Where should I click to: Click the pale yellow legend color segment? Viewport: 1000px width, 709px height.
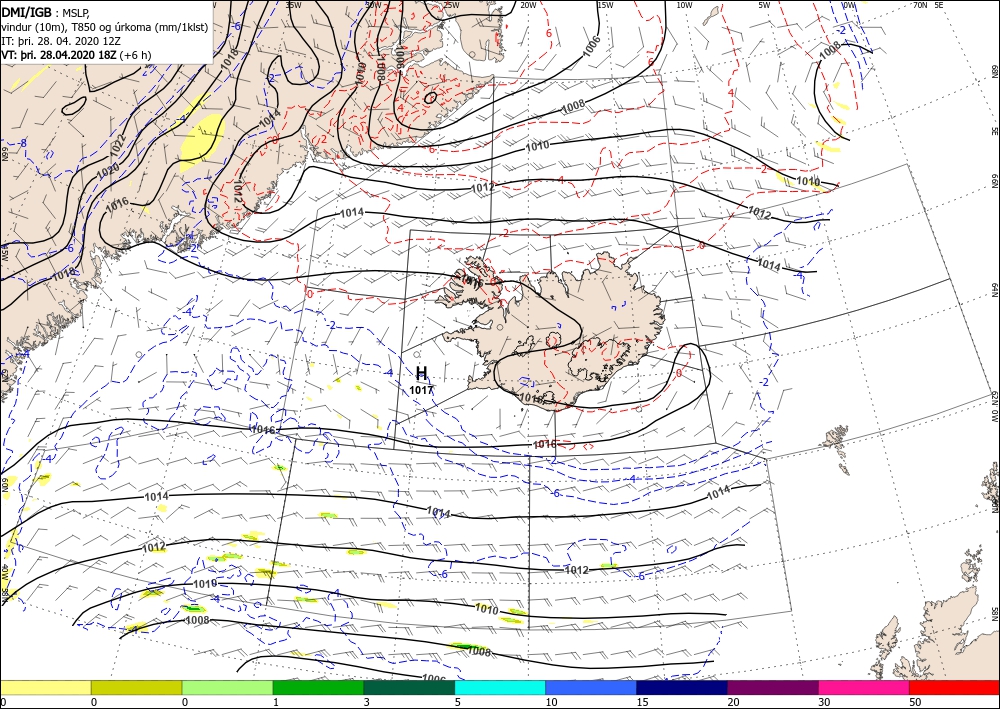click(x=45, y=687)
